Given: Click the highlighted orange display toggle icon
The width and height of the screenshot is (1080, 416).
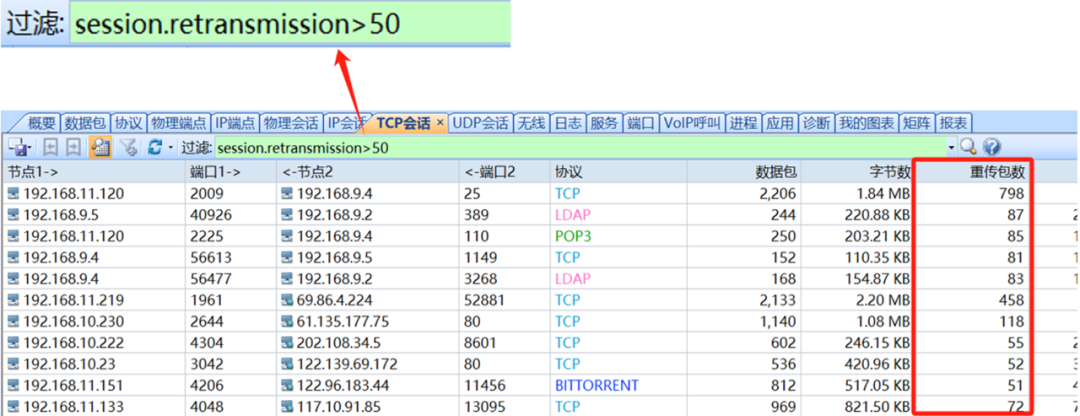Looking at the screenshot, I should tap(101, 148).
